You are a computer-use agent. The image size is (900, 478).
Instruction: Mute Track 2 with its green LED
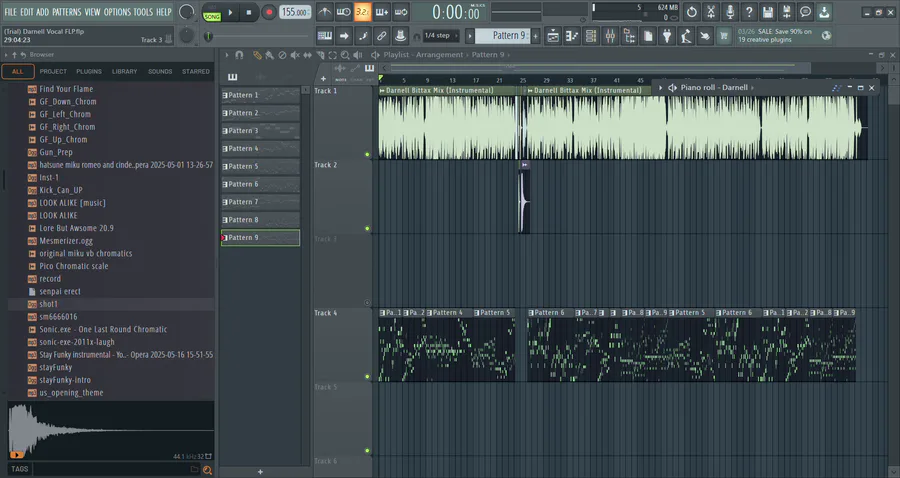[x=367, y=228]
